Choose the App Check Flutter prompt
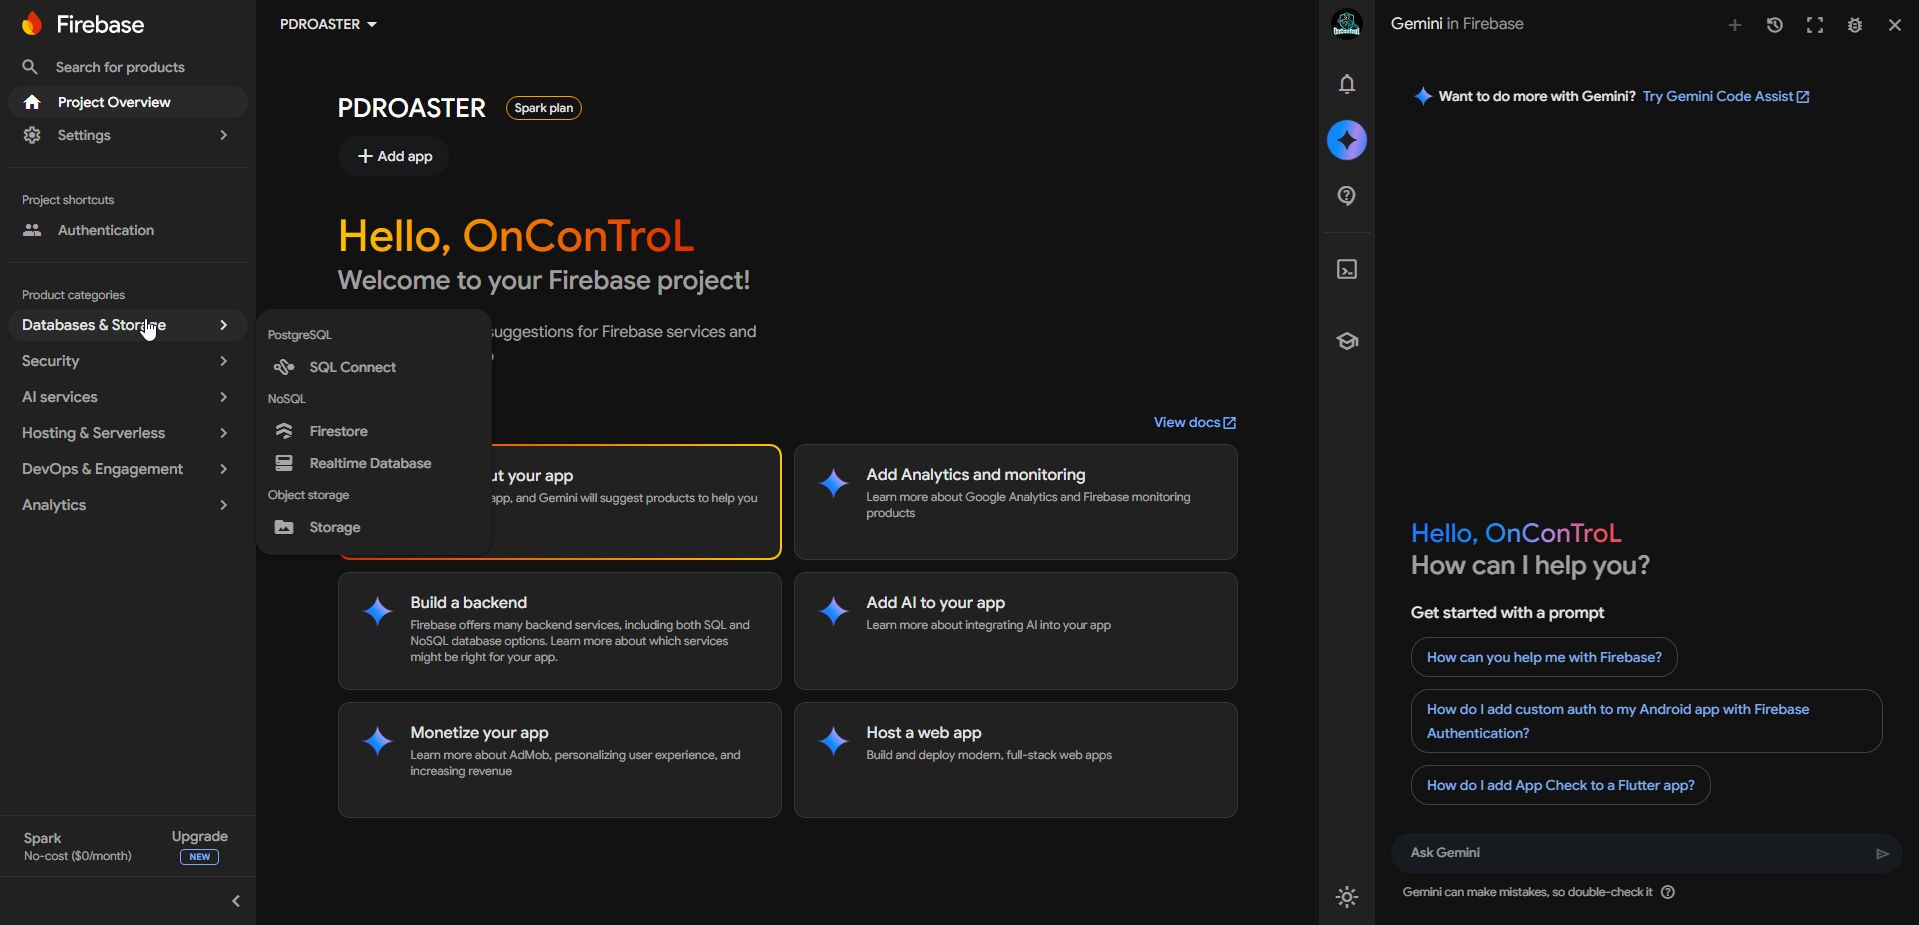Viewport: 1919px width, 925px height. click(1561, 785)
